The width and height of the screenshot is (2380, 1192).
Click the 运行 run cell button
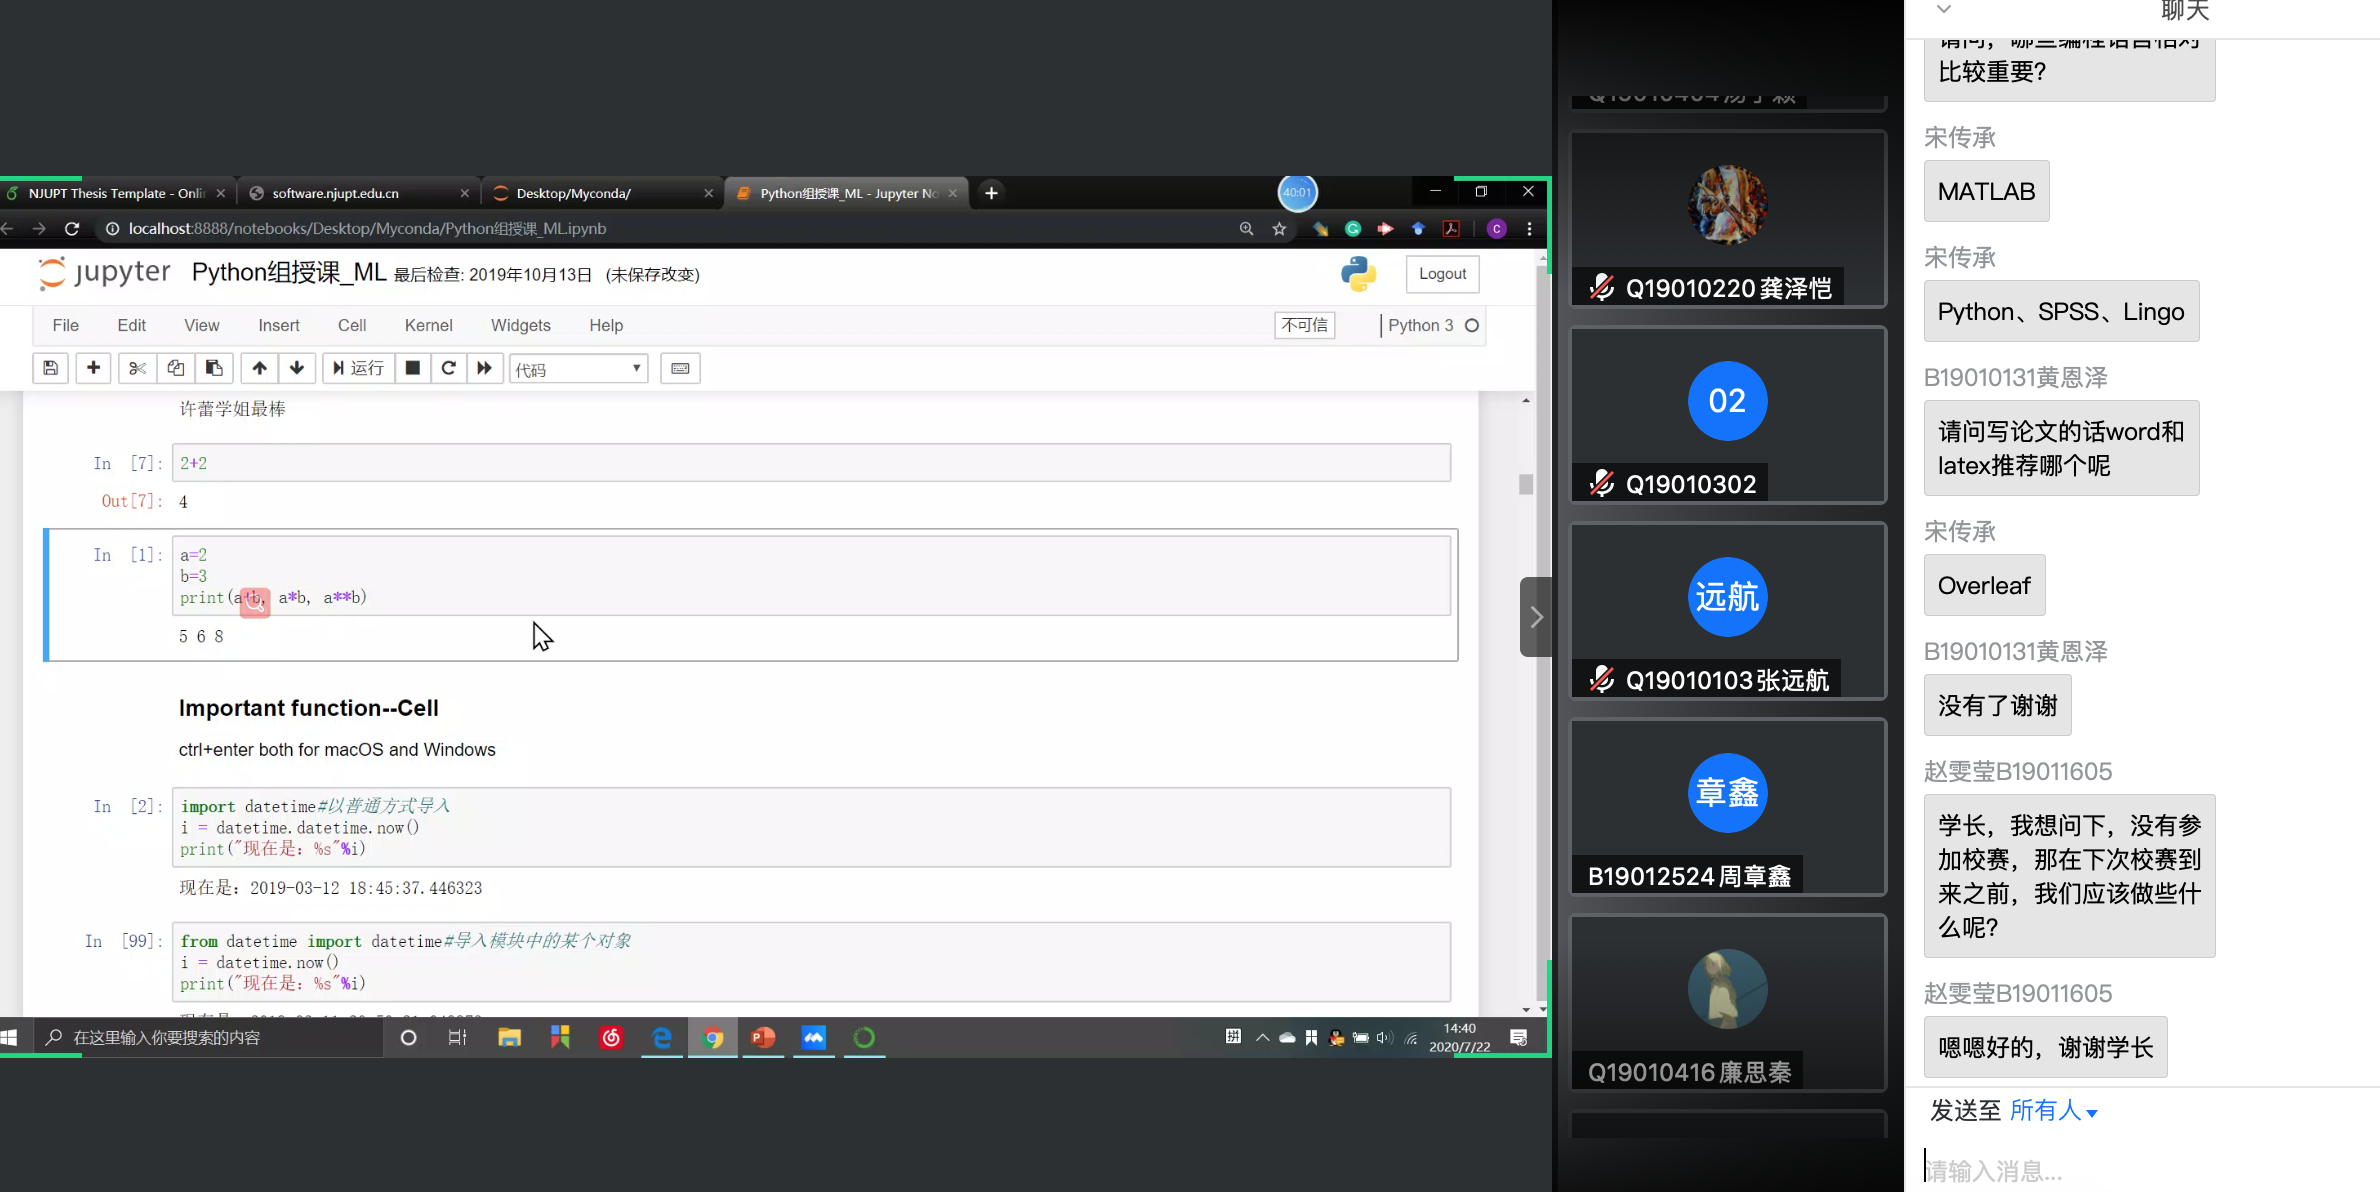[358, 368]
